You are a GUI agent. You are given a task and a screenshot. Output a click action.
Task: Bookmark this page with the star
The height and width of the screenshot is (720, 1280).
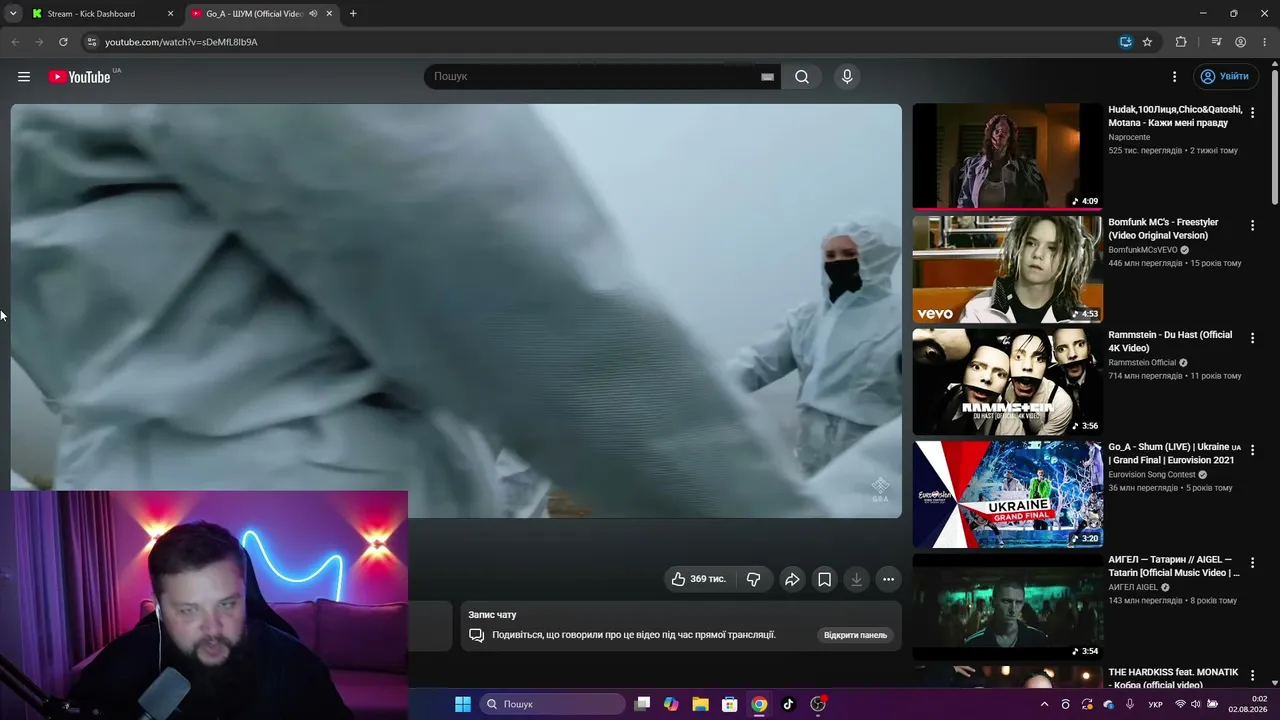pyautogui.click(x=1147, y=42)
